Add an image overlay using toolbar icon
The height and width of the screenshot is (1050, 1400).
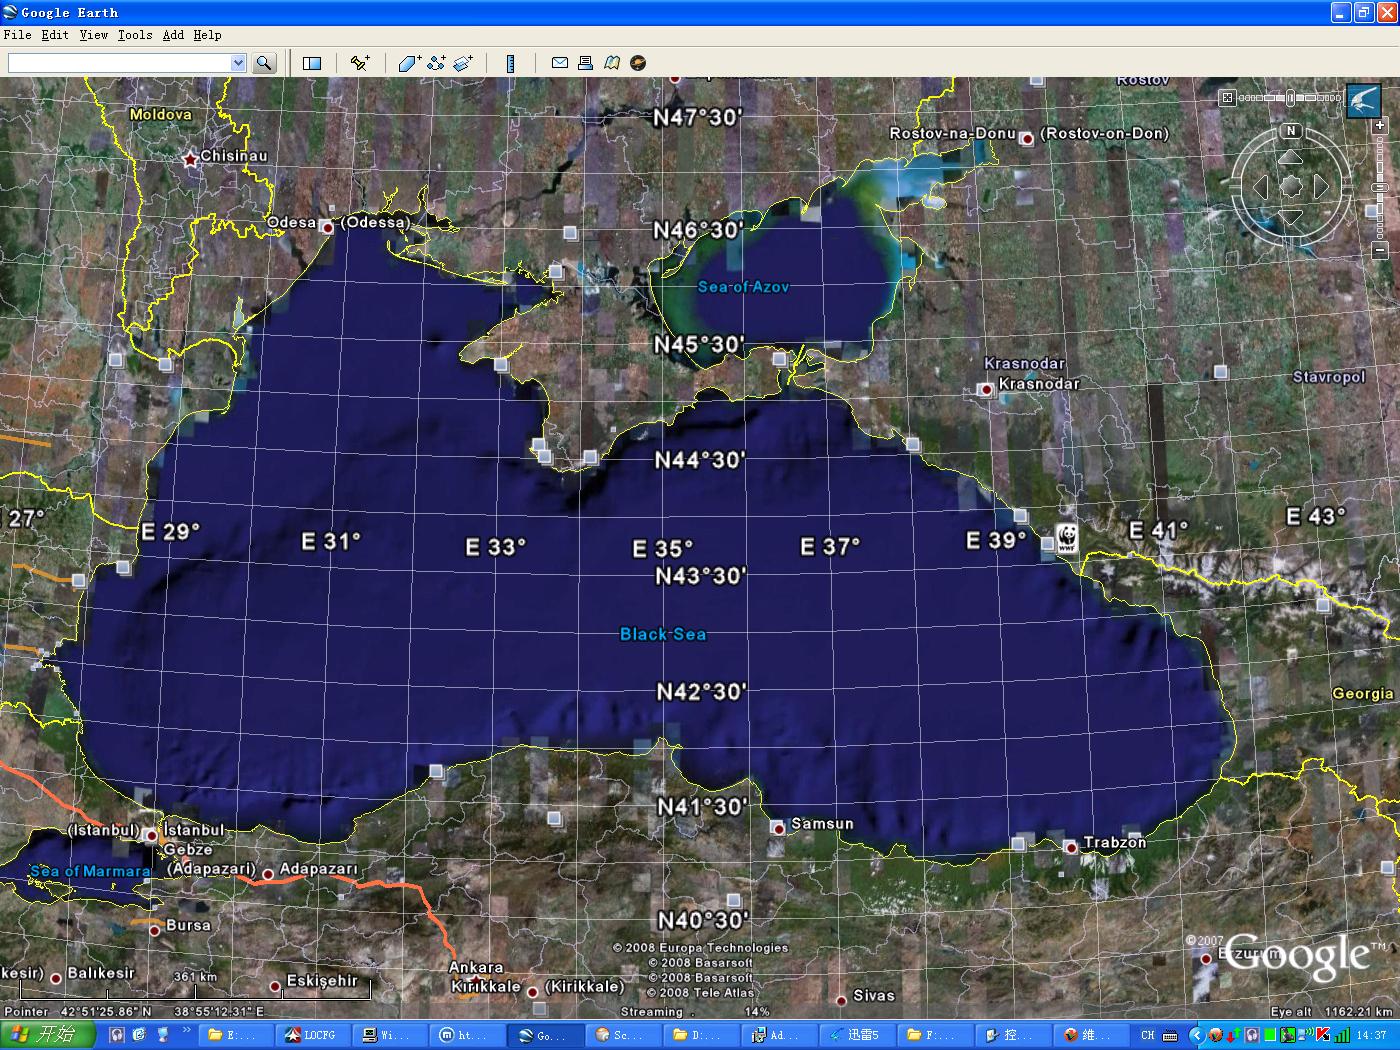(x=462, y=63)
